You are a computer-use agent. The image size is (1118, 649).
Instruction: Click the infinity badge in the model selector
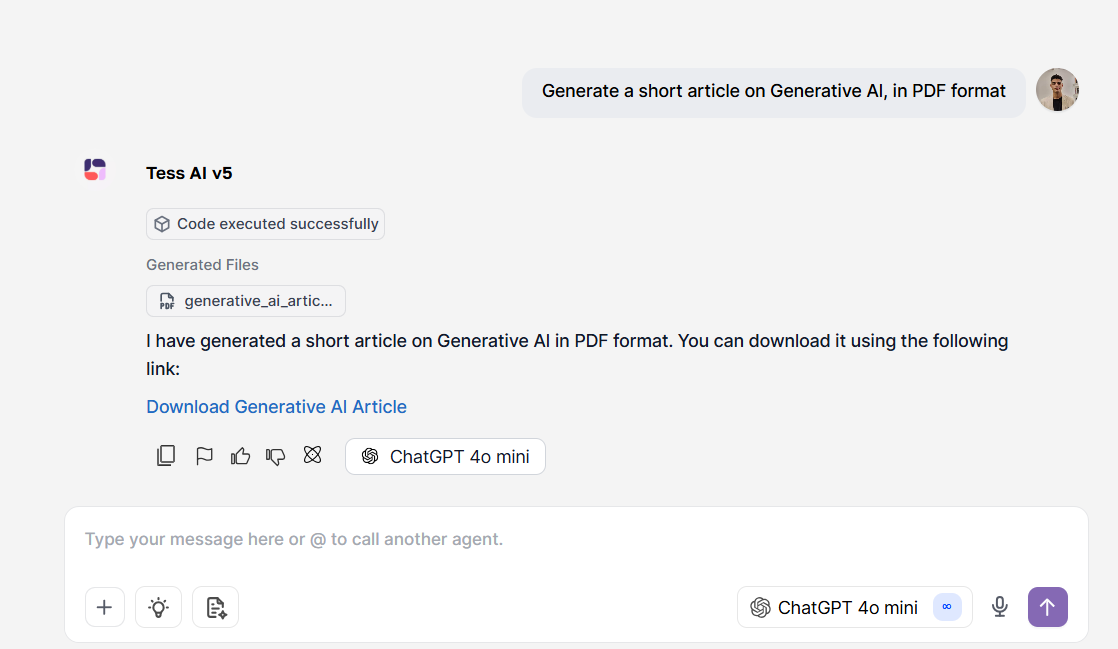(x=947, y=607)
